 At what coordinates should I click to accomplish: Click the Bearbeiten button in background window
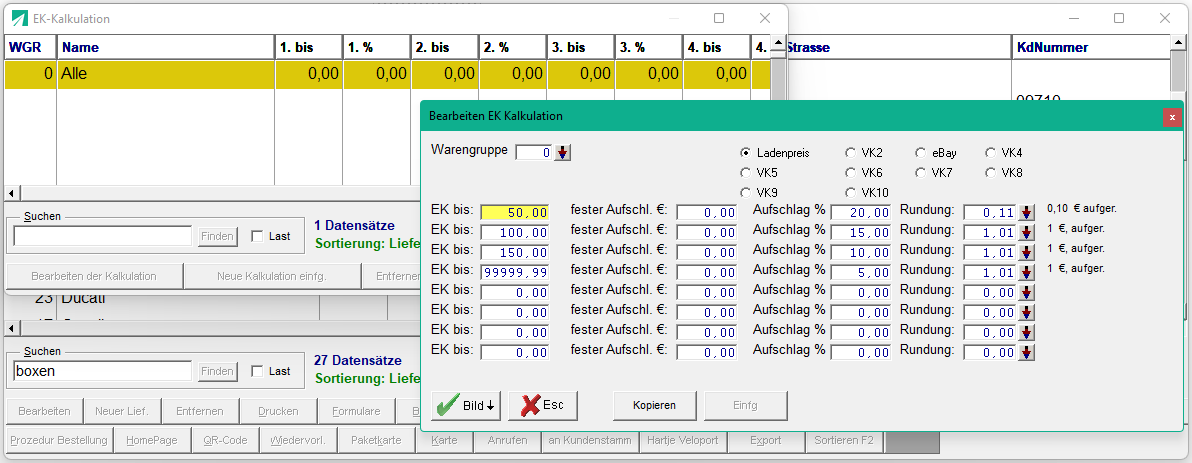pyautogui.click(x=44, y=411)
